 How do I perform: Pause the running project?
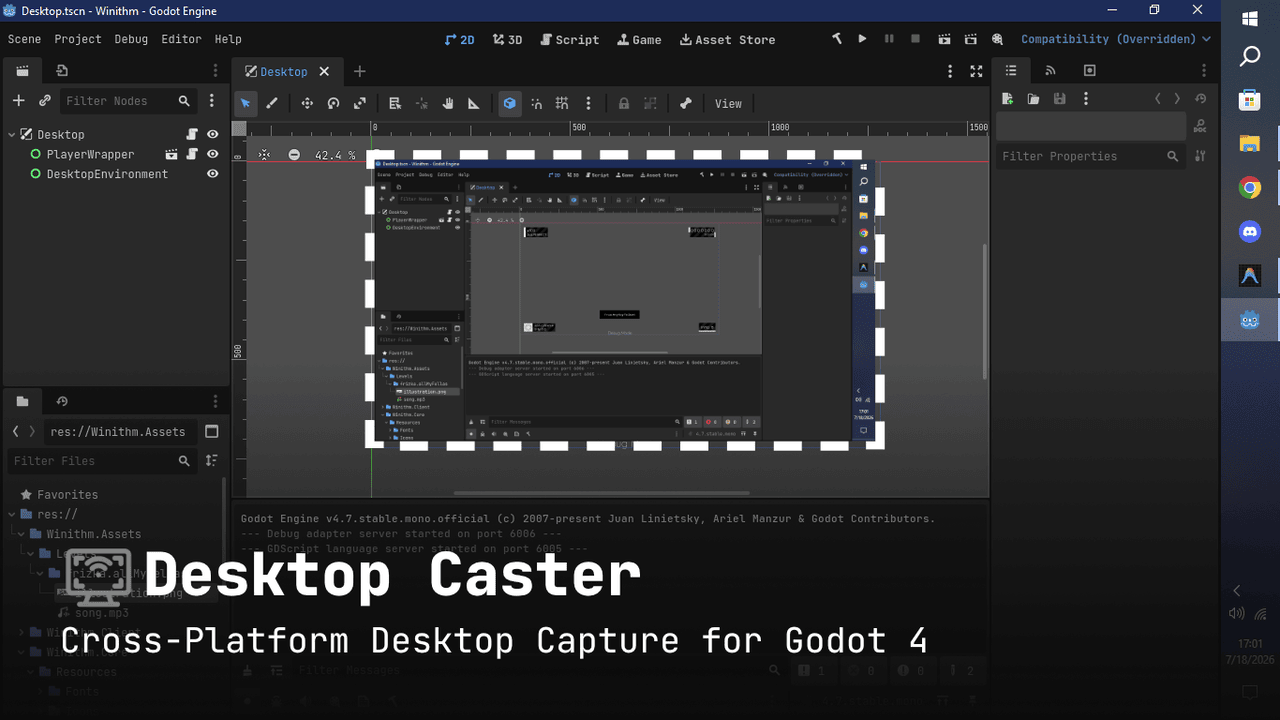889,39
